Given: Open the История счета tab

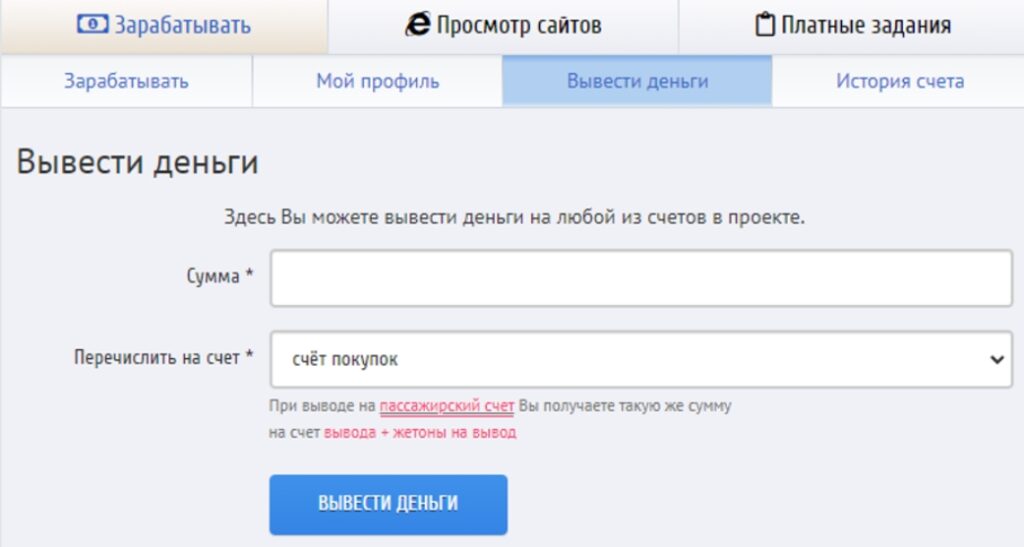Looking at the screenshot, I should pos(899,81).
